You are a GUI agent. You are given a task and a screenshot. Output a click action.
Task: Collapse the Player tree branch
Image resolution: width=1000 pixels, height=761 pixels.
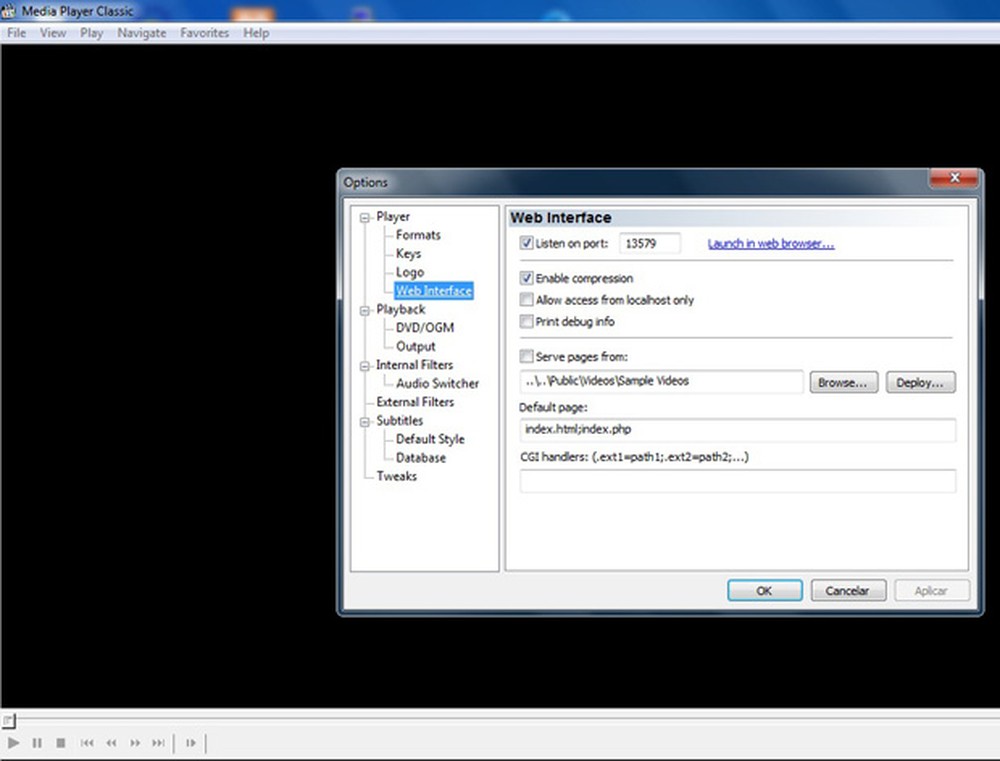pyautogui.click(x=364, y=216)
